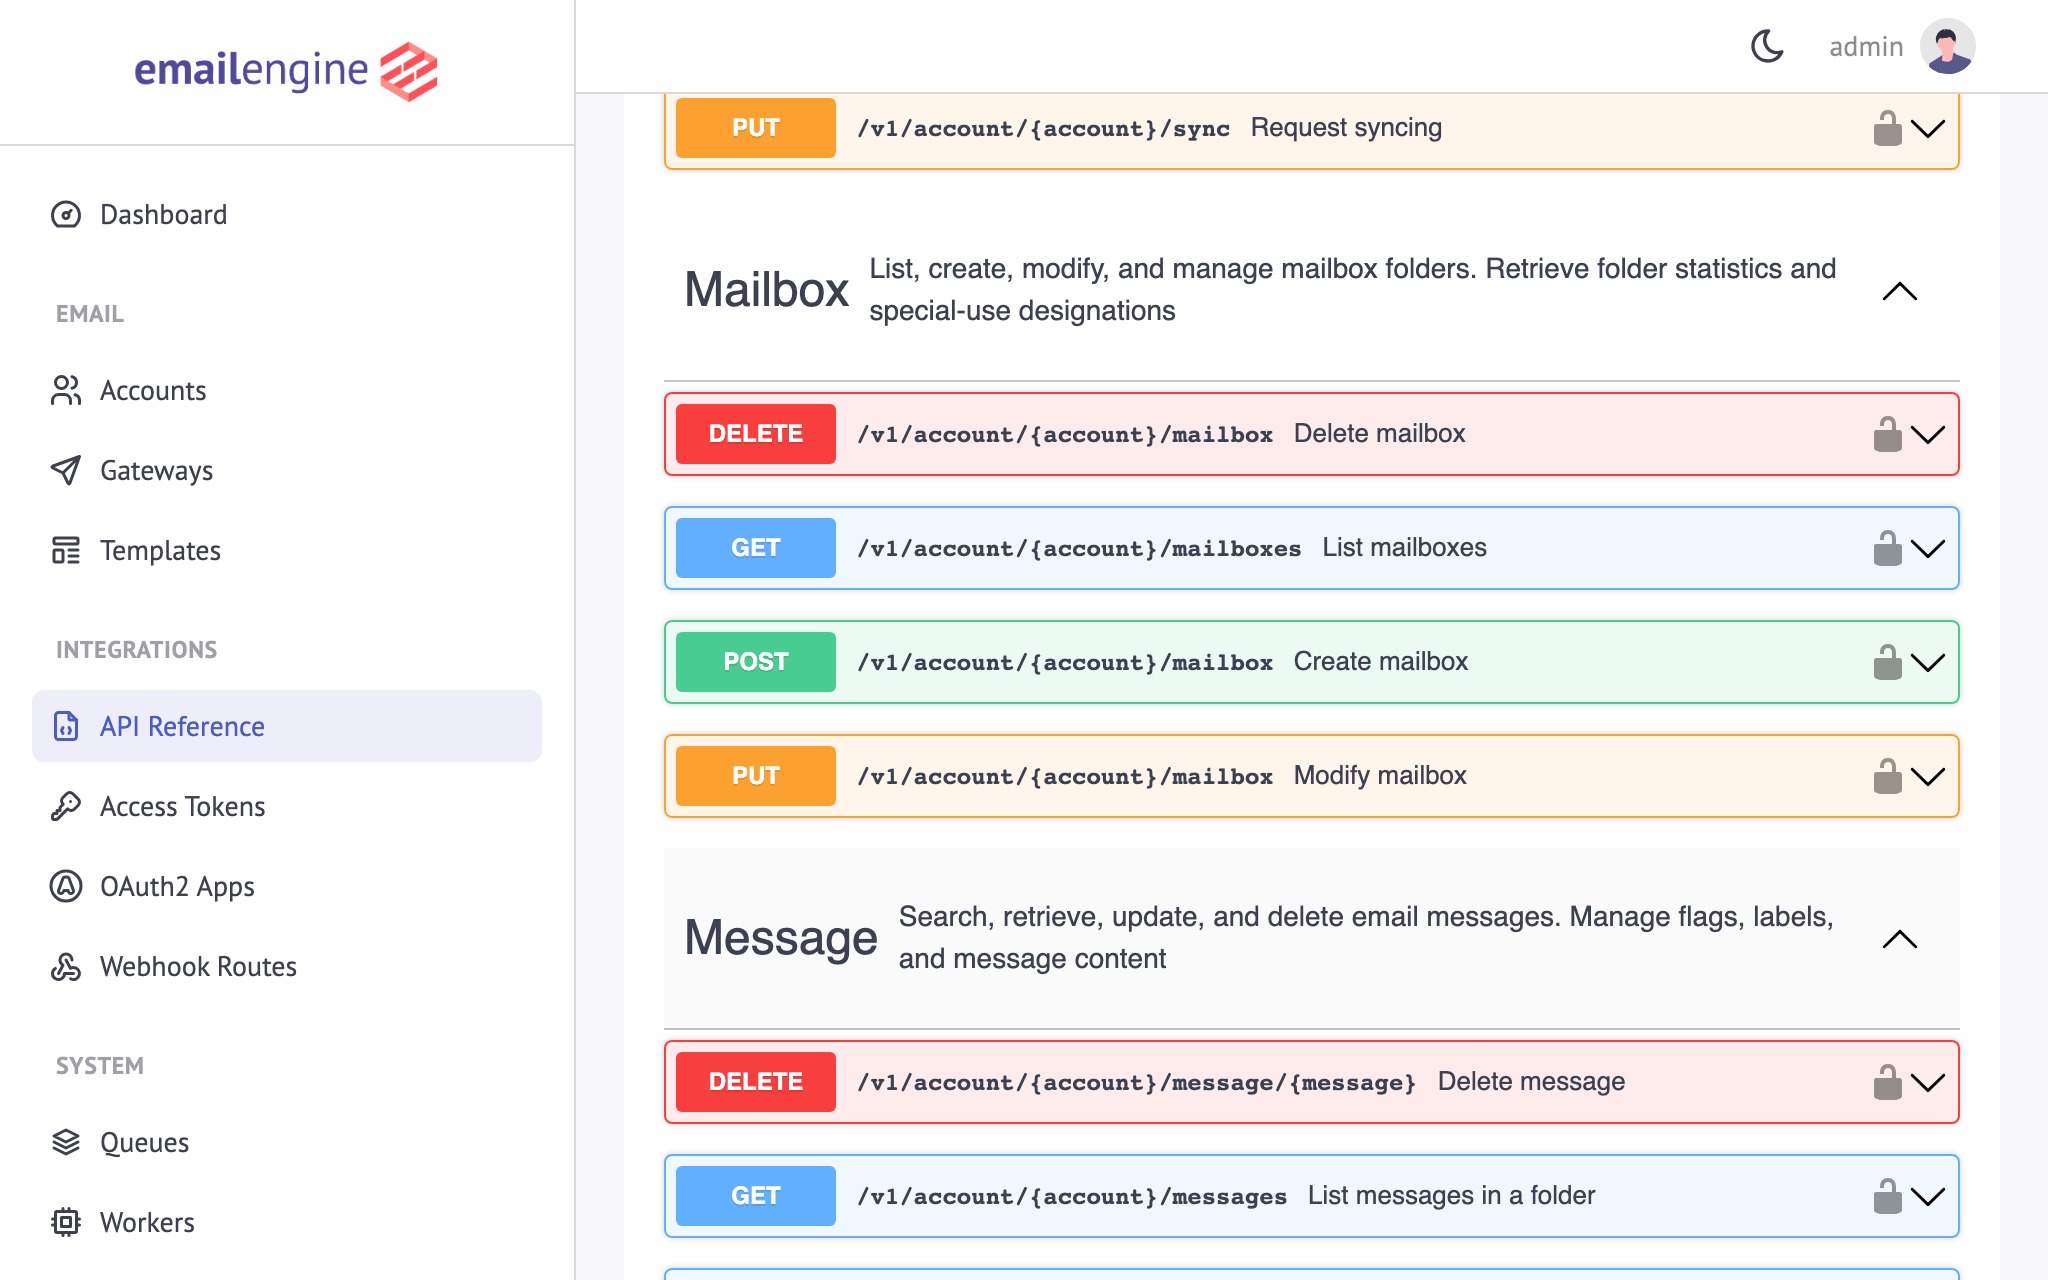
Task: Click the 'List messages in a folder' text
Action: 1451,1196
